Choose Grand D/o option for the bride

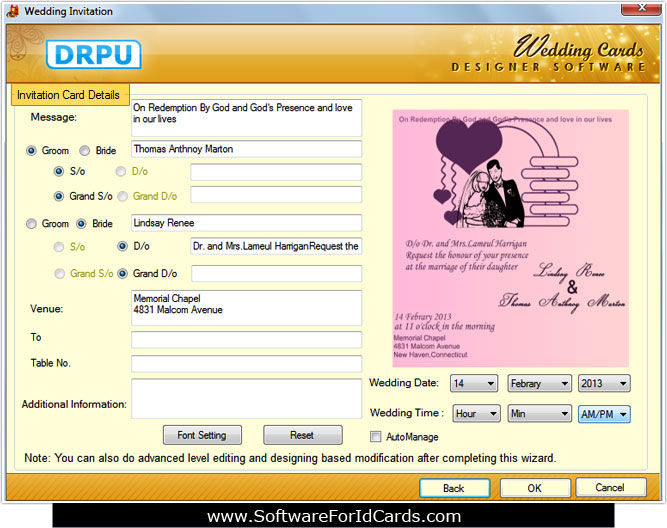(123, 274)
